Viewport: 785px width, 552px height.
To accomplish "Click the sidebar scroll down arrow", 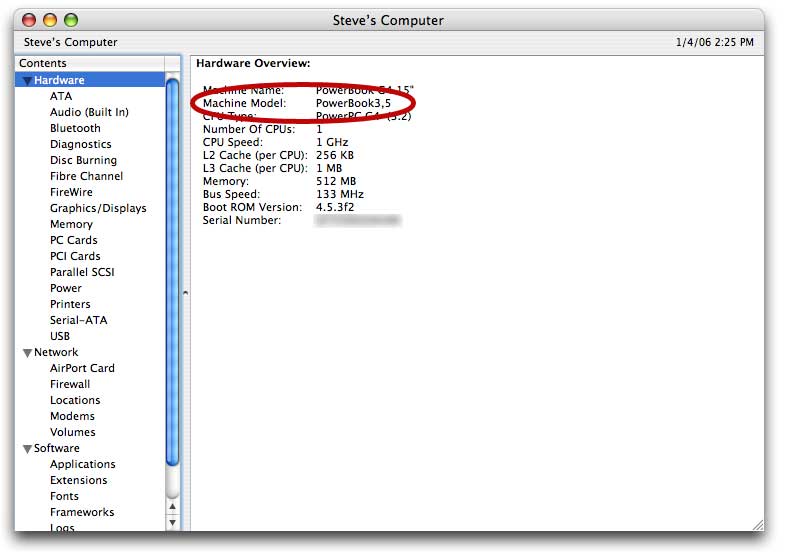I will (x=172, y=523).
